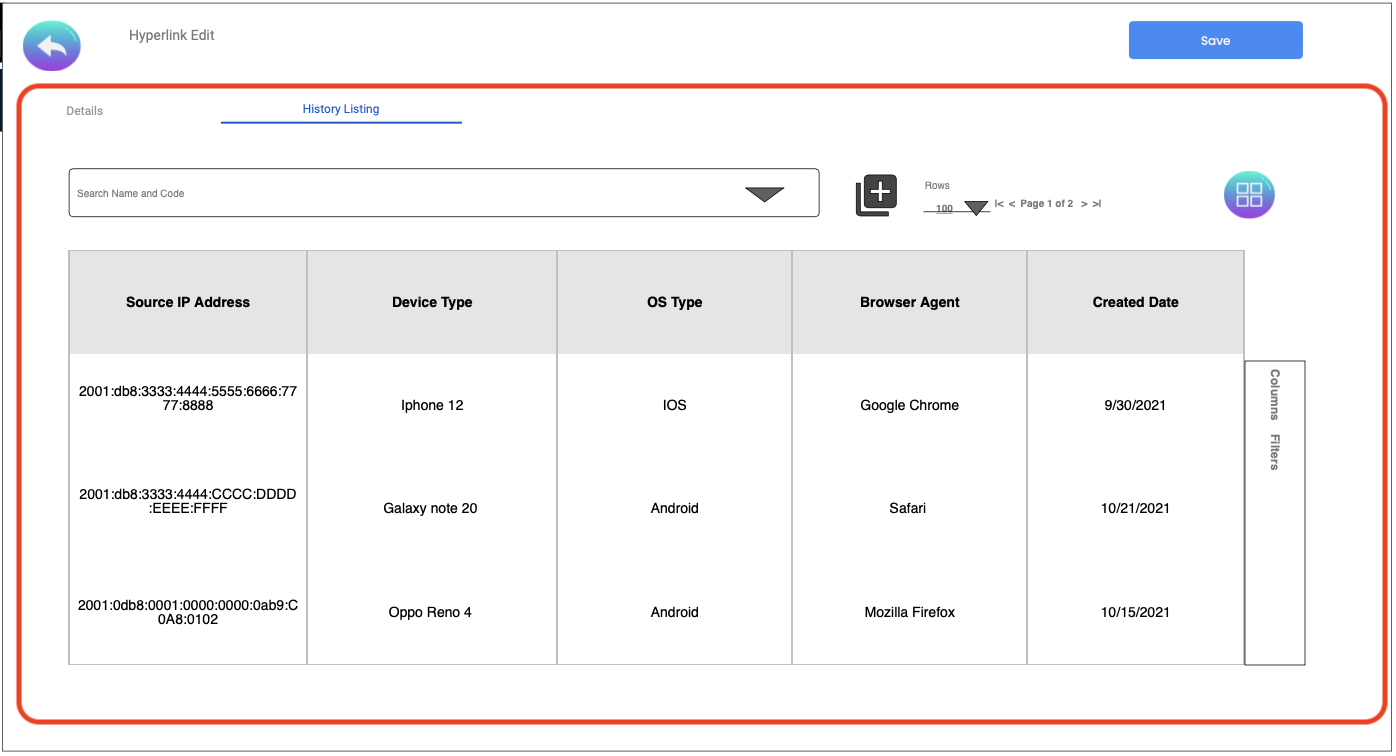Click the back arrow icon
1396x756 pixels.
52,46
